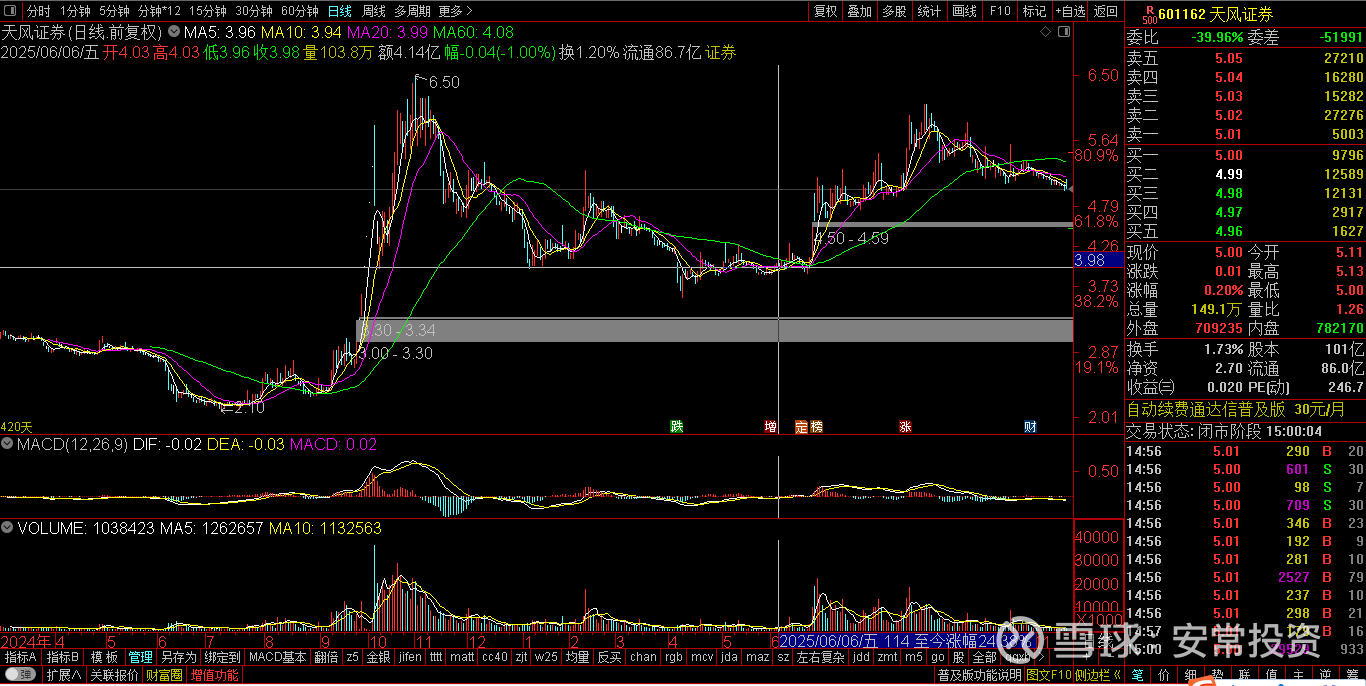Viewport: 1366px width, 686px height.
Task: Select the 15分钟 period
Action: (x=207, y=11)
